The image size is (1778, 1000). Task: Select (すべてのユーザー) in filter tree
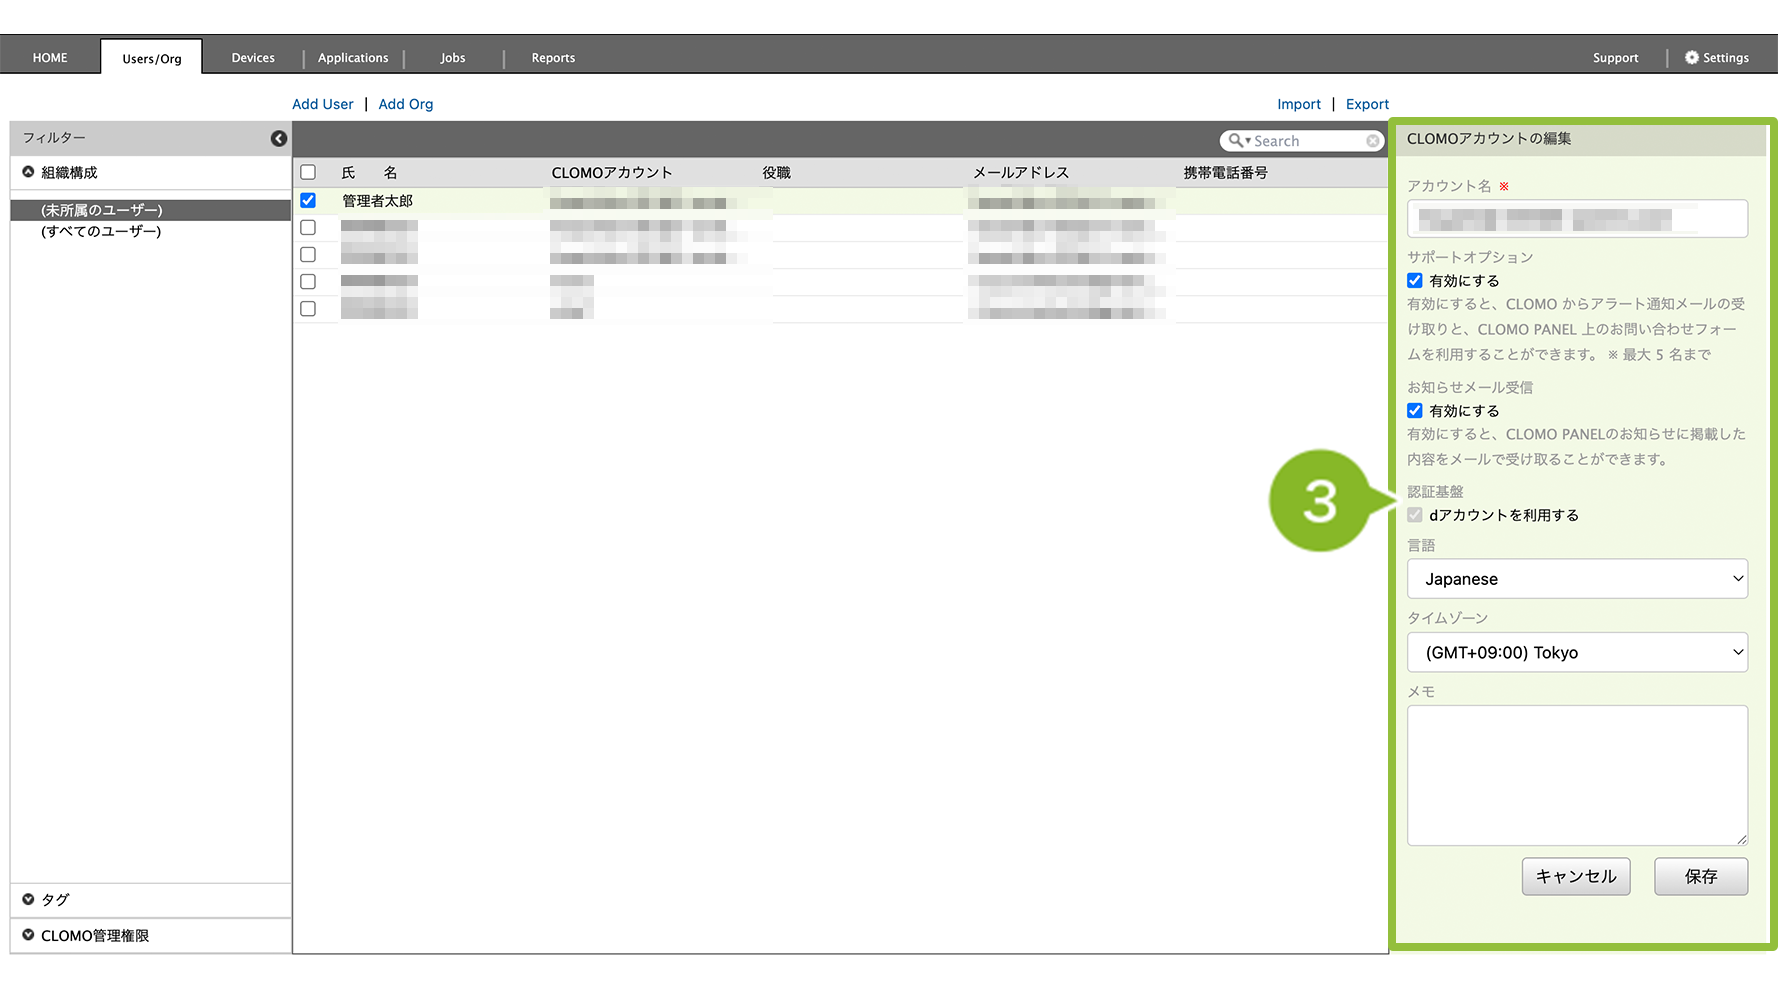[x=101, y=231]
